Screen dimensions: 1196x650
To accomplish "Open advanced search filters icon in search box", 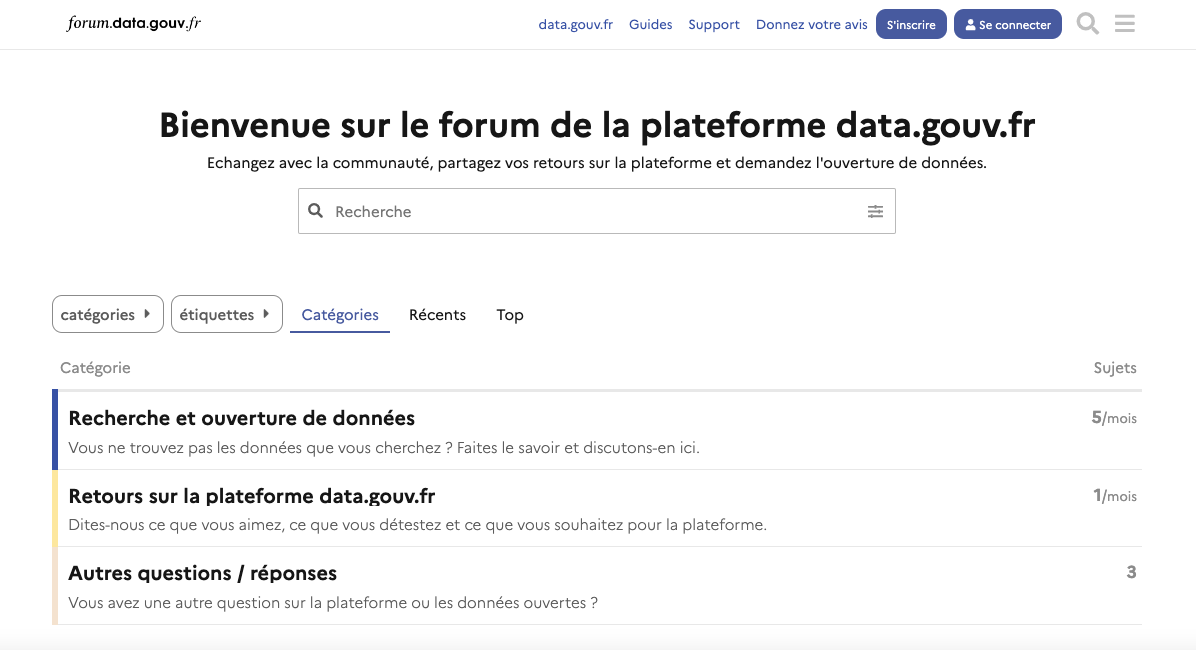I will tap(875, 211).
